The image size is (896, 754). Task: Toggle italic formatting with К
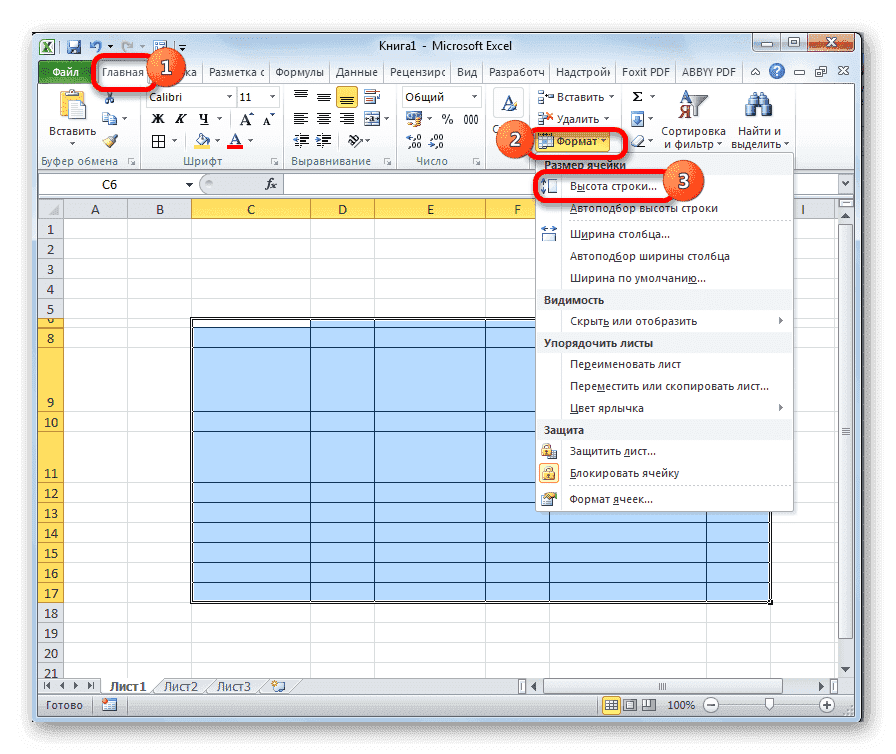(x=180, y=117)
